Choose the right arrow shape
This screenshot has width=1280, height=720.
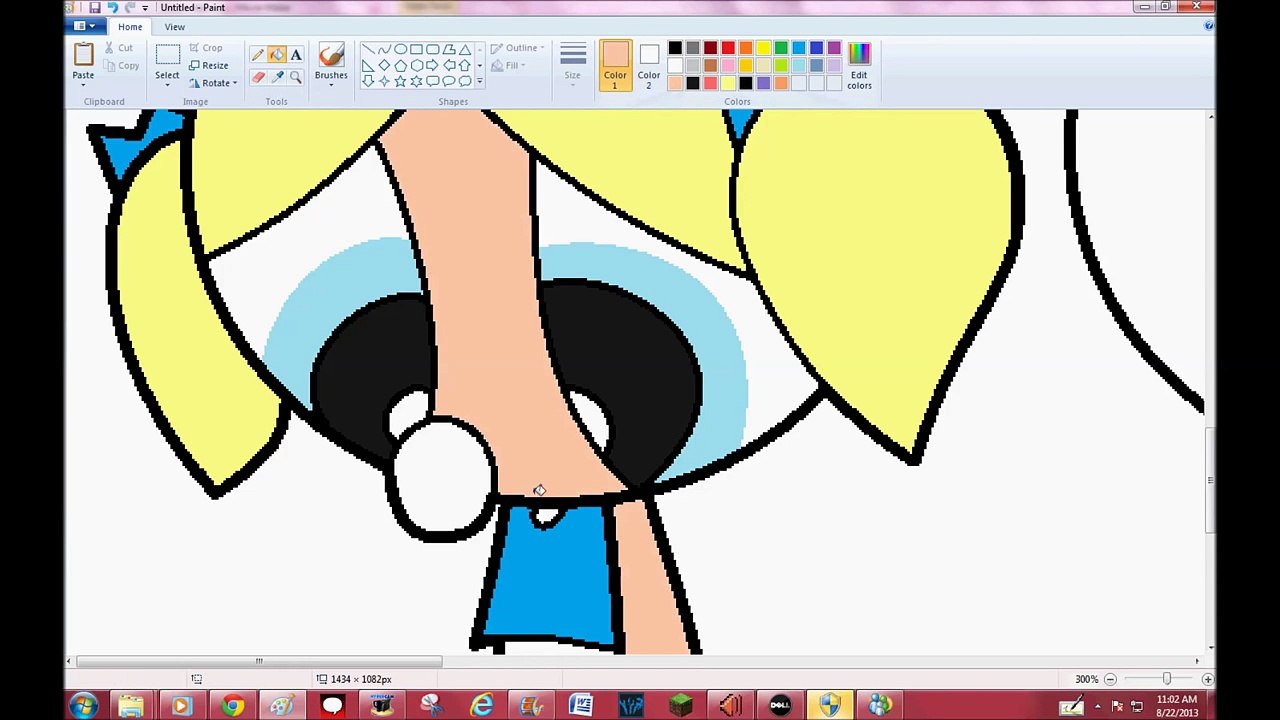432,66
